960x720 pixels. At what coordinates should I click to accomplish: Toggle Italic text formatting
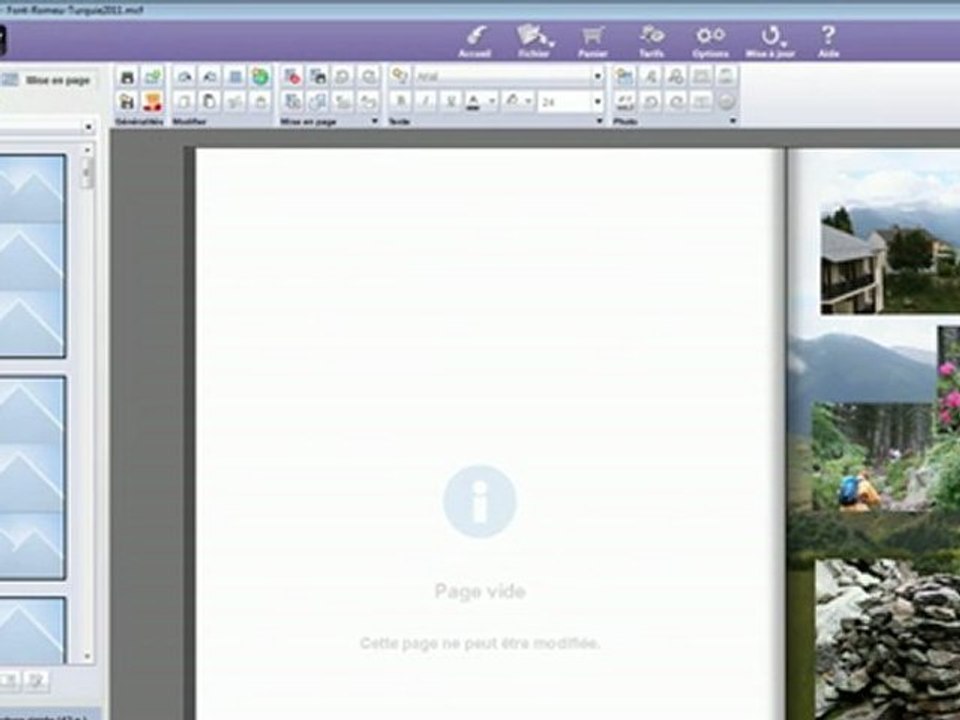(x=426, y=101)
